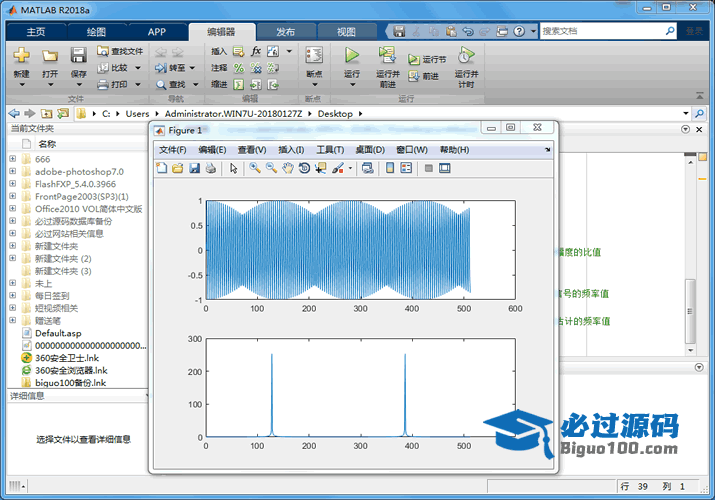Click Figure 1 insert colorbar icon
Screen dimensions: 715x500
[390, 168]
